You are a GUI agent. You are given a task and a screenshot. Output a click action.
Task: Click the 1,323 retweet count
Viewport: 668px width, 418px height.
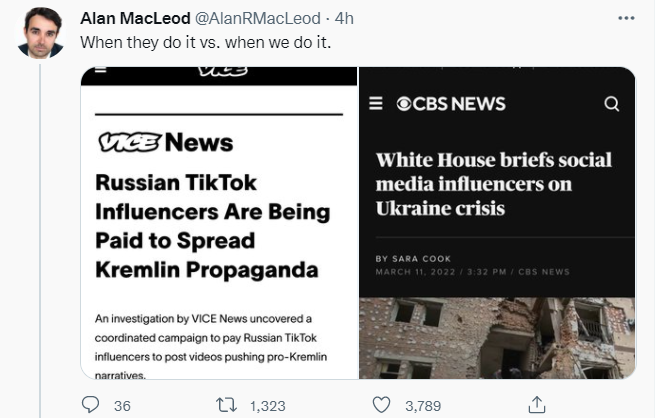click(x=267, y=405)
